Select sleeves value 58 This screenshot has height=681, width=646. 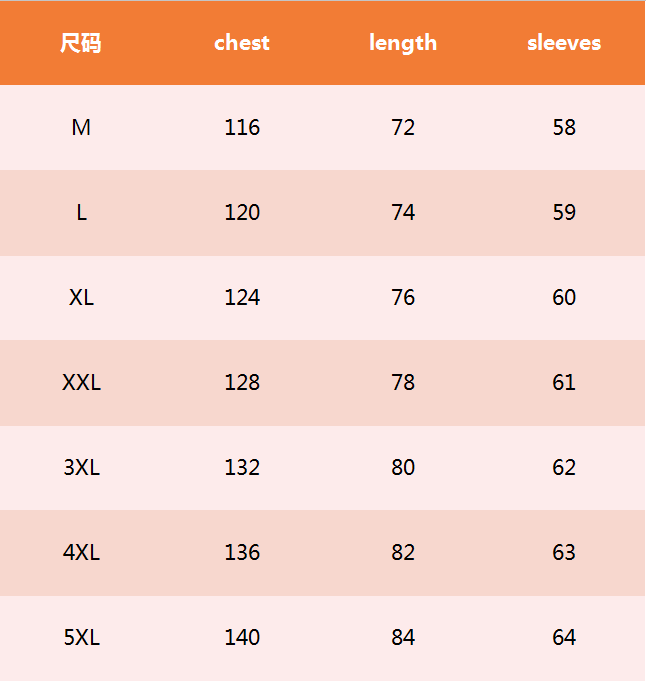click(x=564, y=128)
